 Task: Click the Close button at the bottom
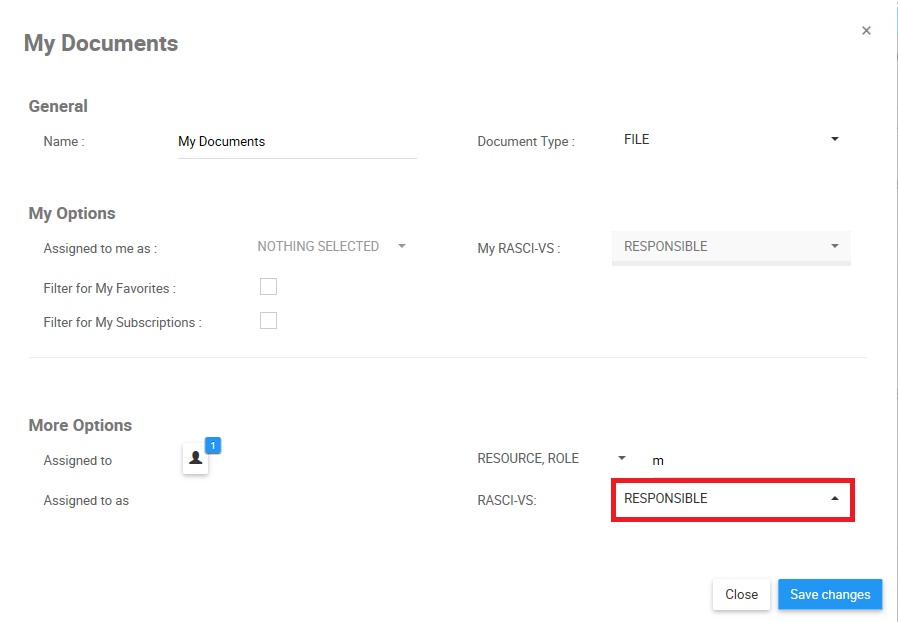741,594
